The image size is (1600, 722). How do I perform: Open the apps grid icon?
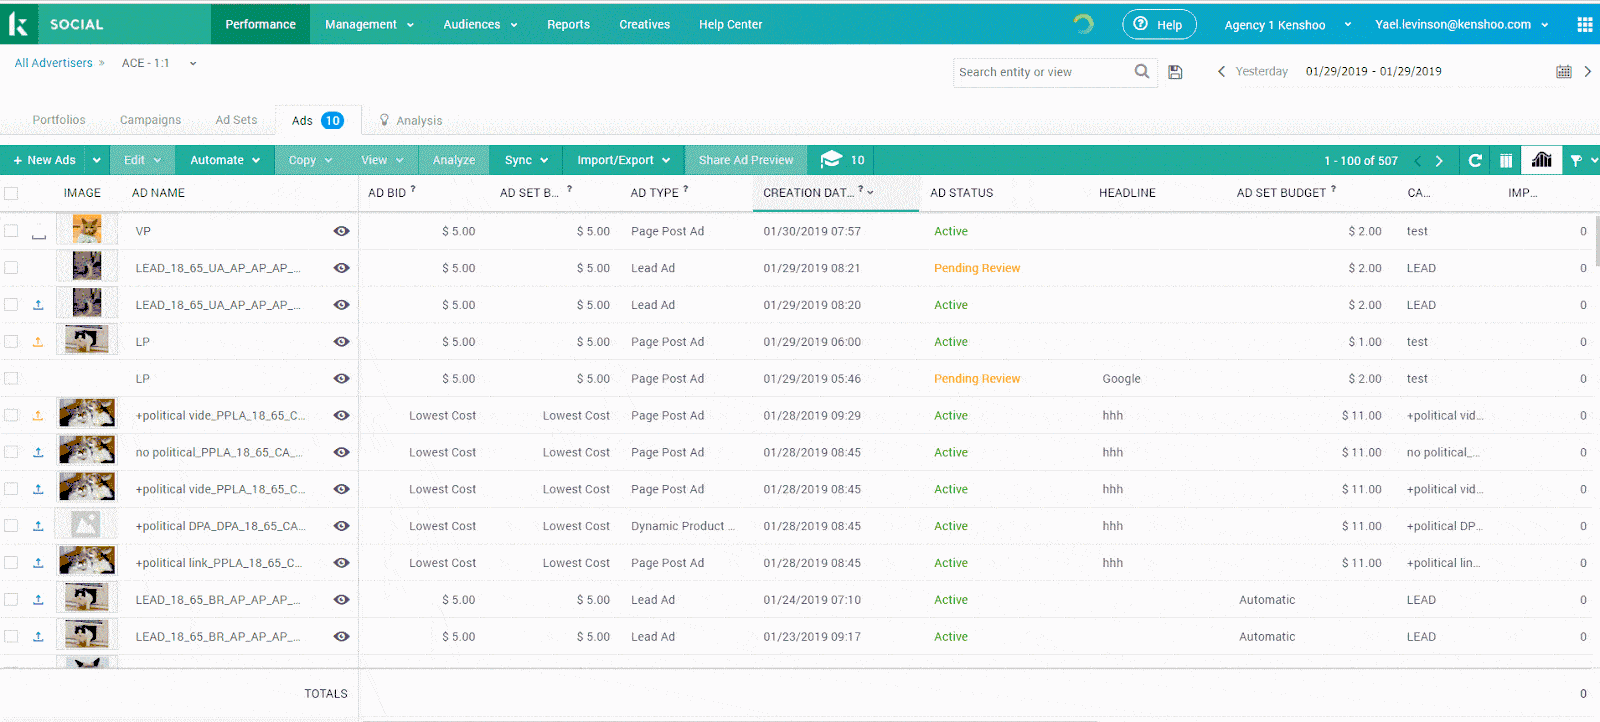coord(1584,25)
